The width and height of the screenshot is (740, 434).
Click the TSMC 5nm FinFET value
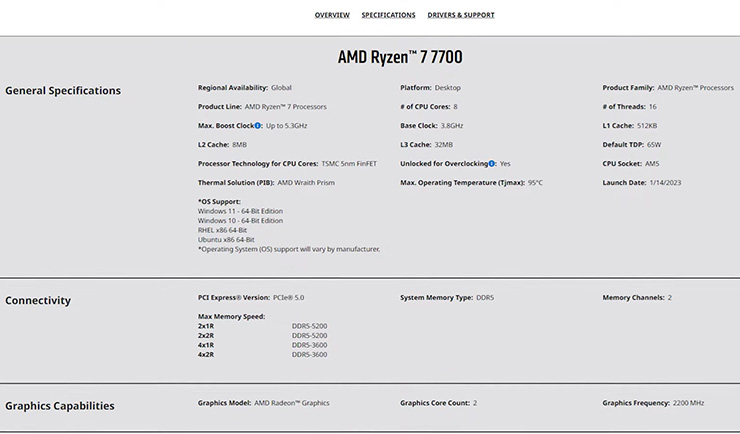pos(349,164)
